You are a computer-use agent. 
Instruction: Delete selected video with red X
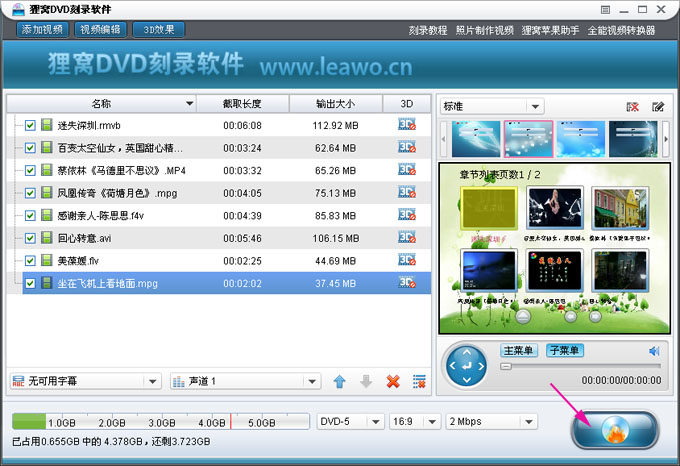[x=393, y=381]
